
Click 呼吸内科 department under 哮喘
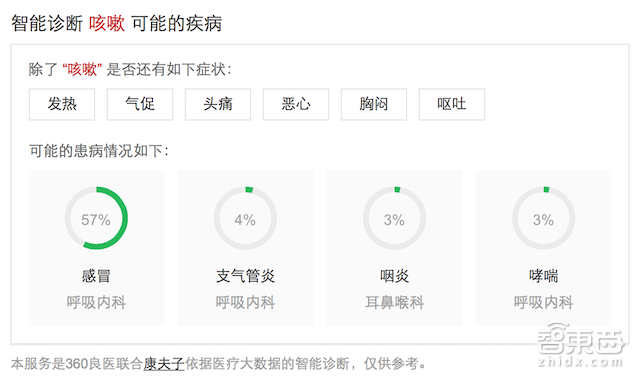point(543,302)
